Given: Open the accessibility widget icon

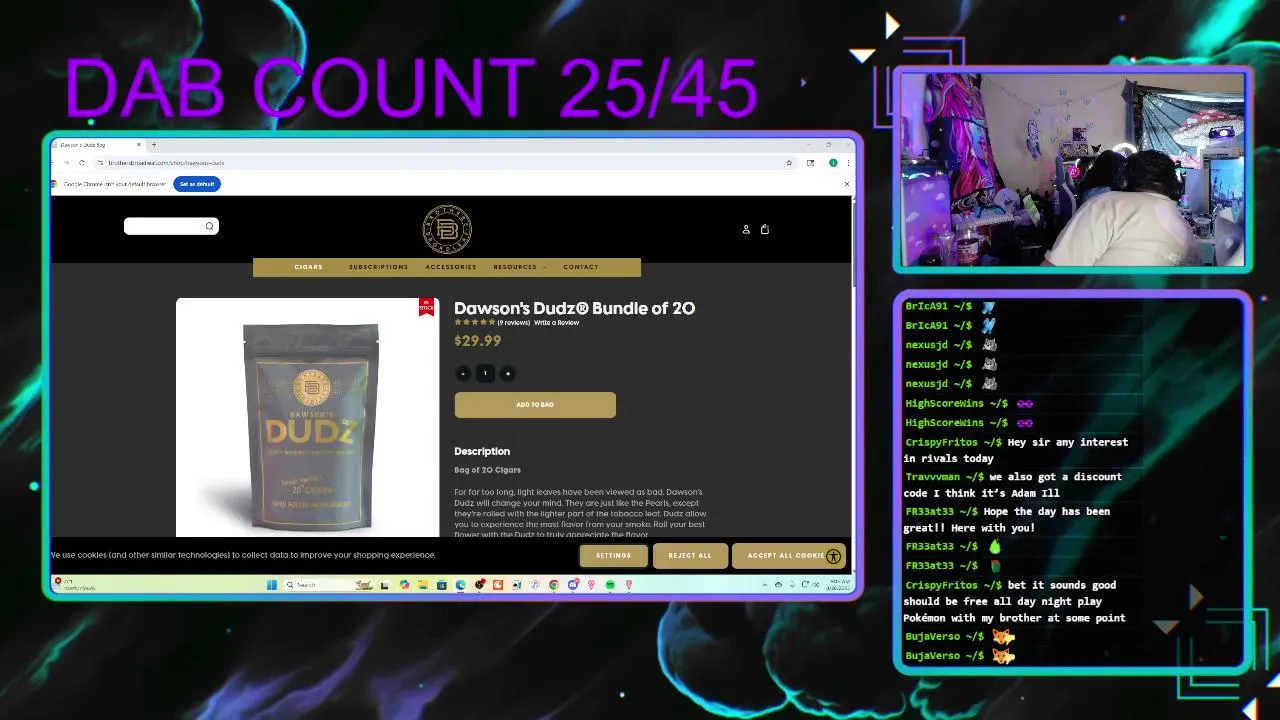Looking at the screenshot, I should click(x=833, y=556).
